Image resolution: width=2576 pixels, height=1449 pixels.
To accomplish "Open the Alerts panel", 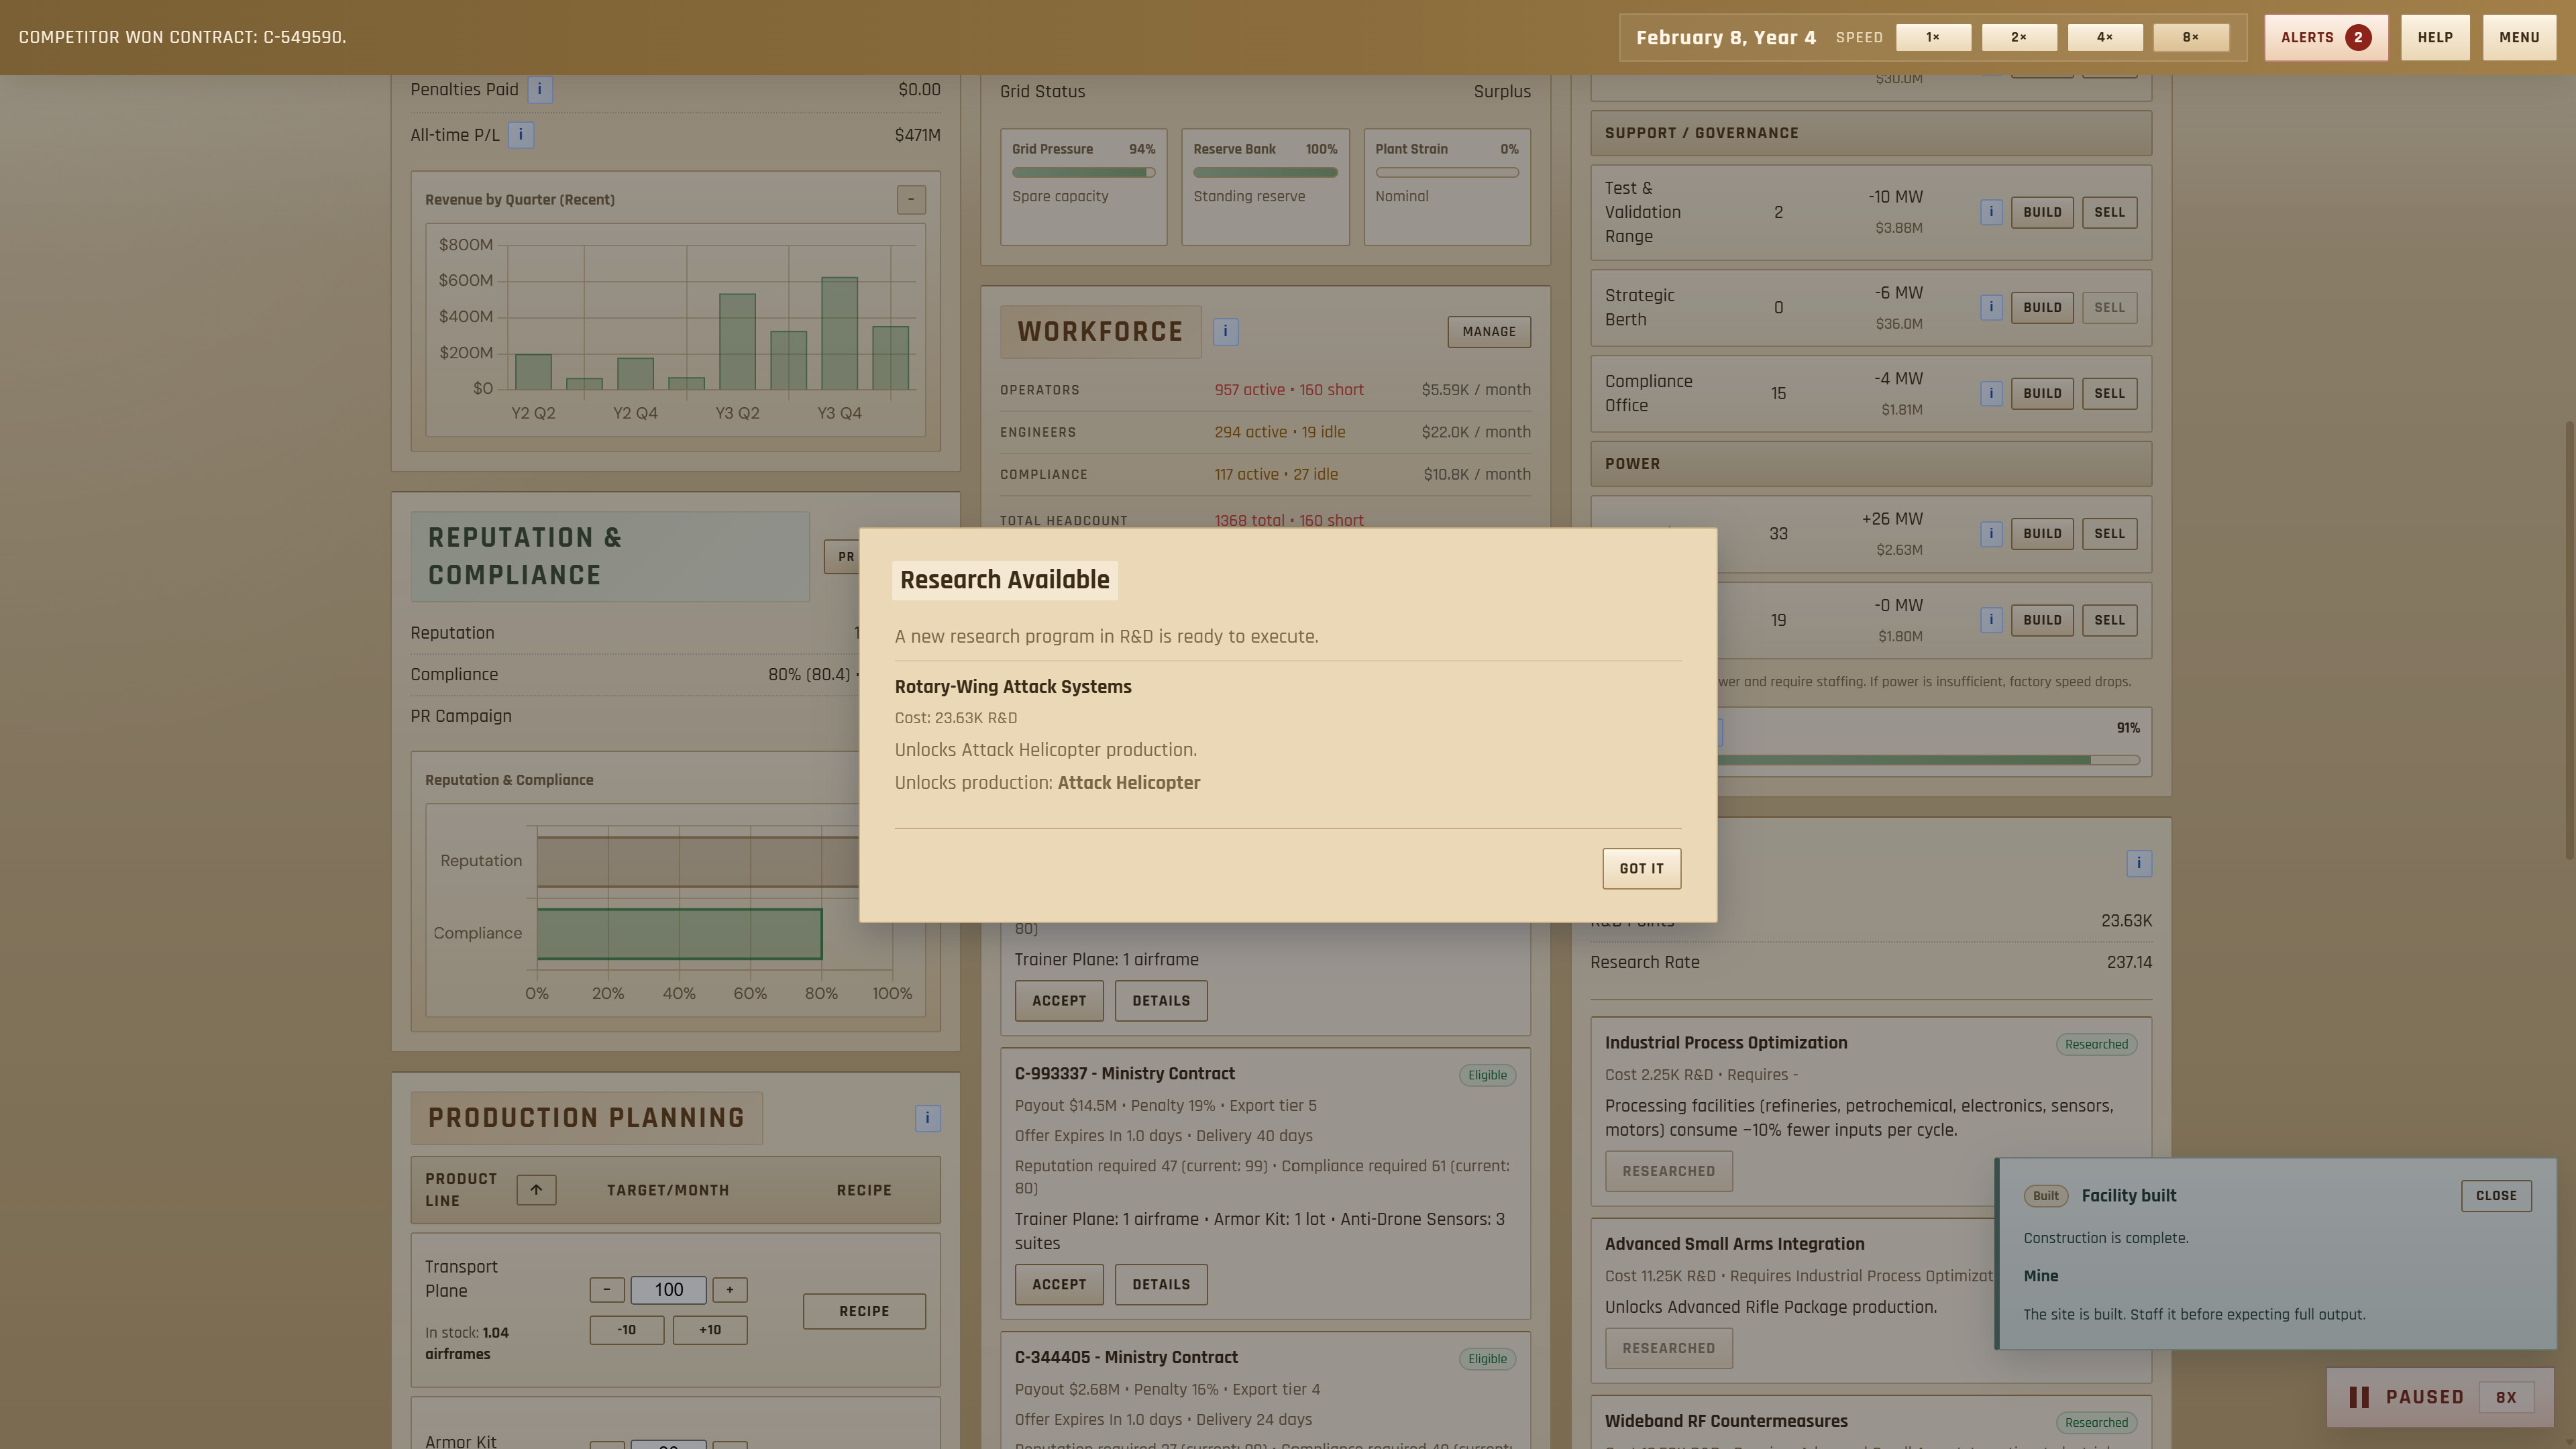I will pyautogui.click(x=2325, y=37).
